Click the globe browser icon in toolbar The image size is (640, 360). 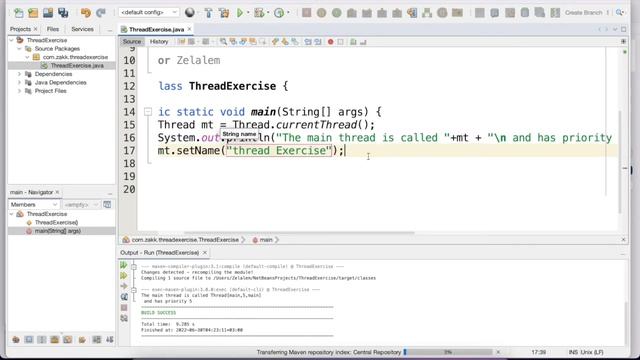[x=190, y=13]
